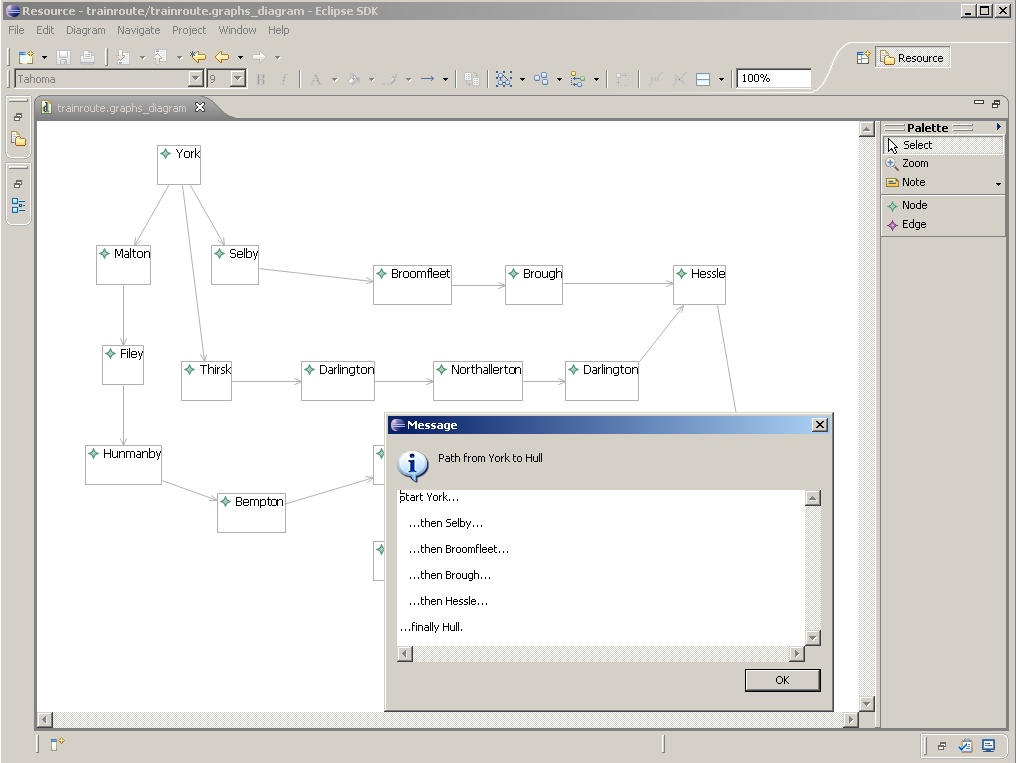
Task: Click the message text scroll-right arrow
Action: click(x=797, y=654)
